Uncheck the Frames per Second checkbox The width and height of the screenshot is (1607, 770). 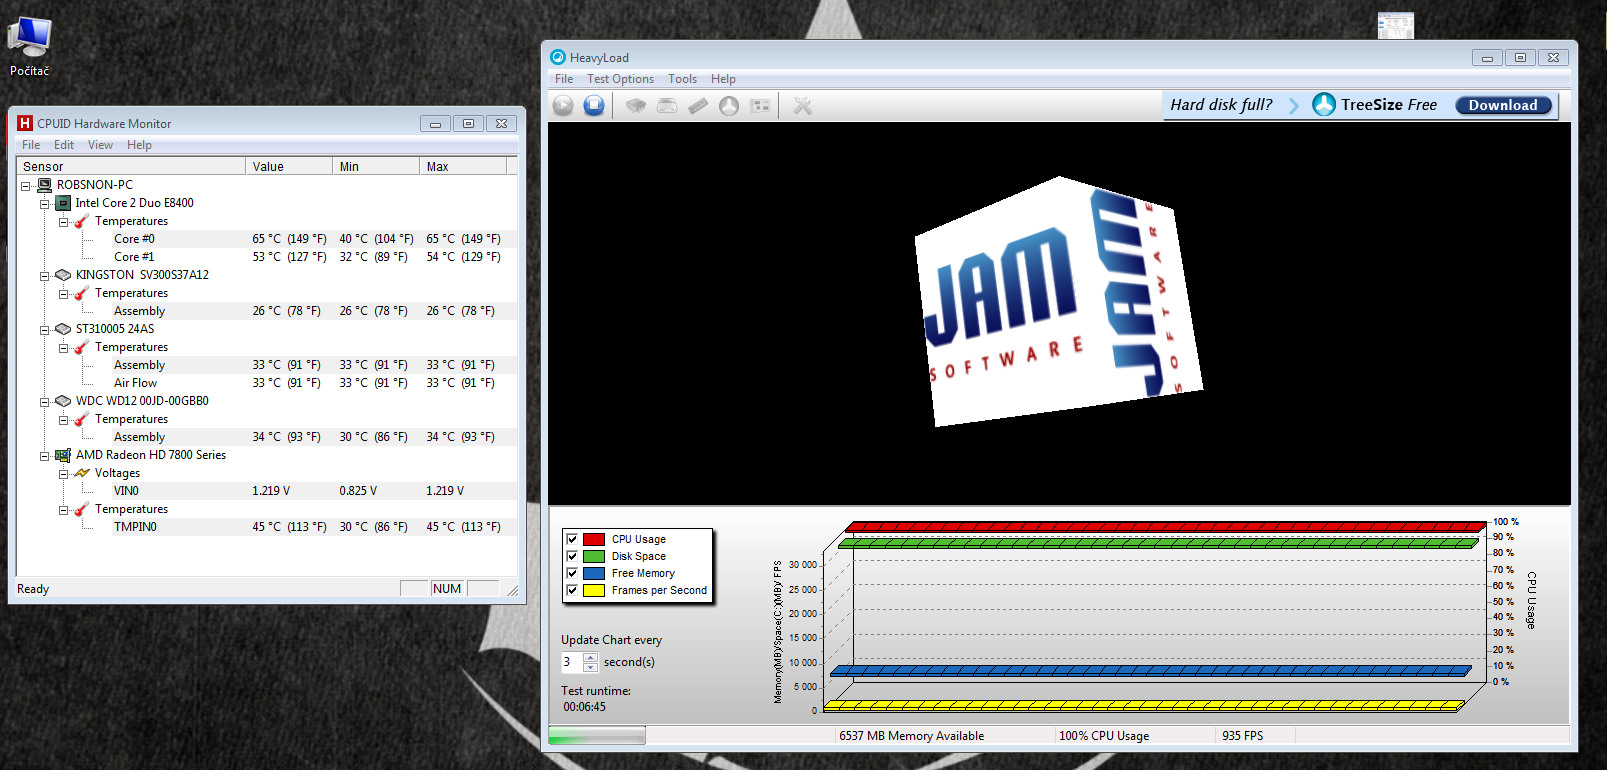click(x=572, y=590)
